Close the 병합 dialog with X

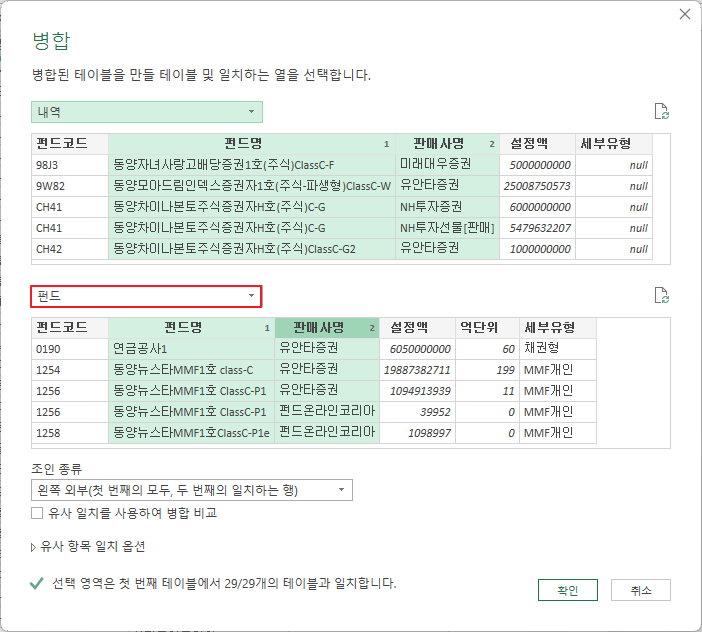click(x=685, y=14)
